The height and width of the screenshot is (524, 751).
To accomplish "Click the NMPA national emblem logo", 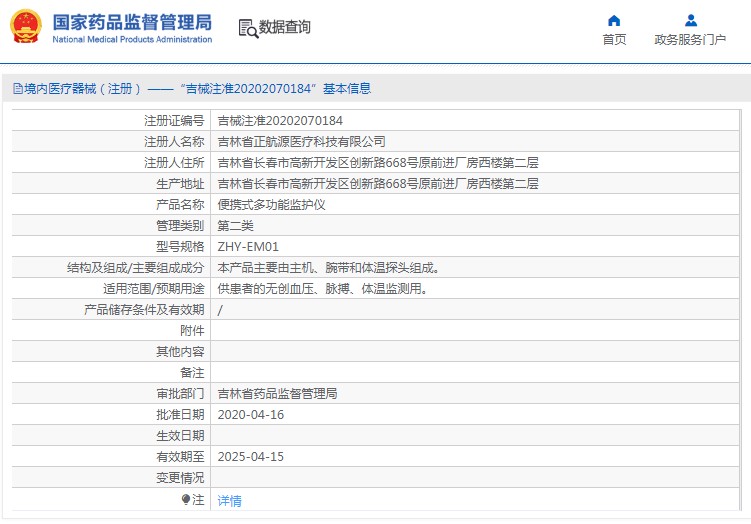I will coord(26,27).
